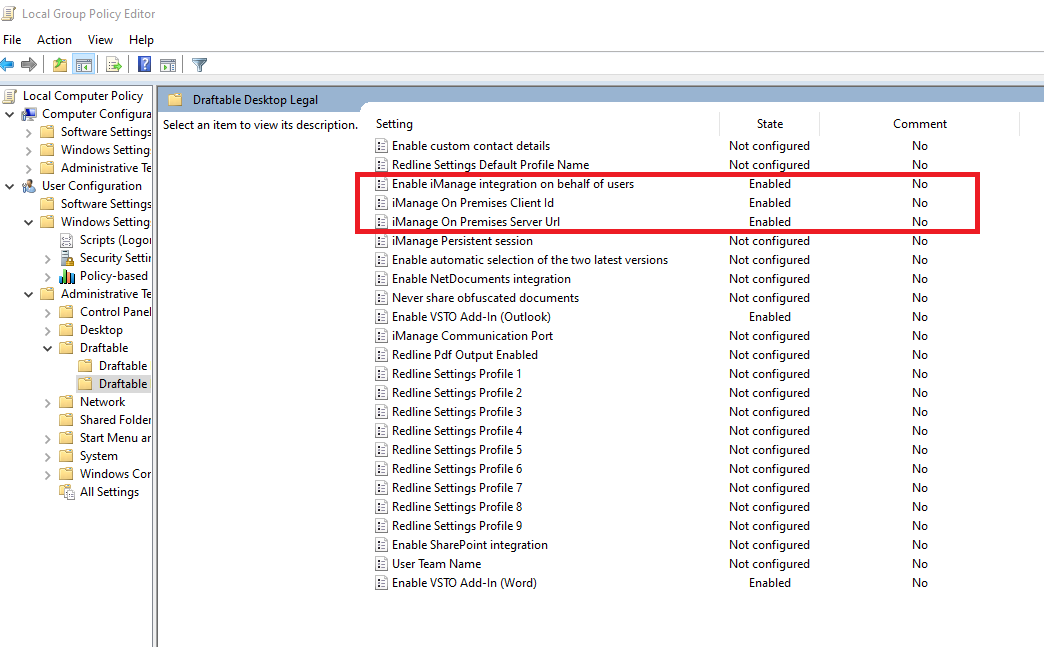
Task: Collapse Windows Settings under User Configuration
Action: coord(29,222)
